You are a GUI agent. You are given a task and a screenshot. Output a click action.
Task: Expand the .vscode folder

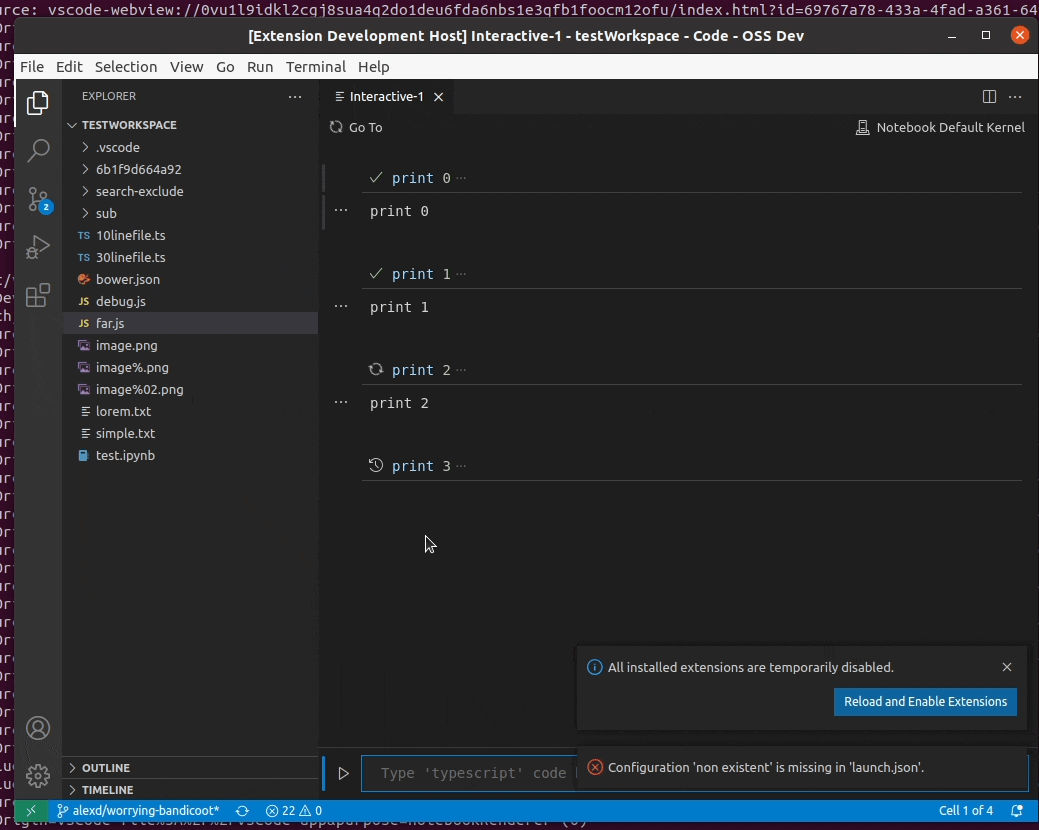pos(190,147)
